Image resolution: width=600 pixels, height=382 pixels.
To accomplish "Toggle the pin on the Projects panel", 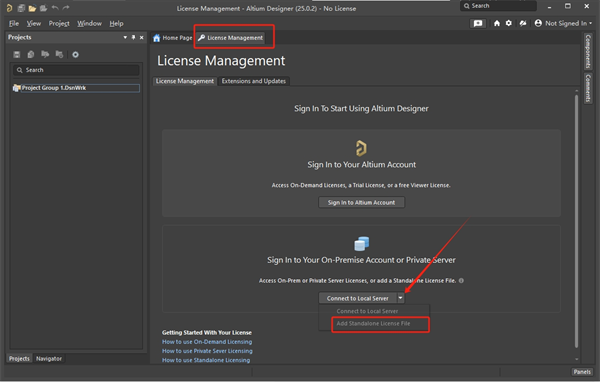I will pyautogui.click(x=133, y=38).
